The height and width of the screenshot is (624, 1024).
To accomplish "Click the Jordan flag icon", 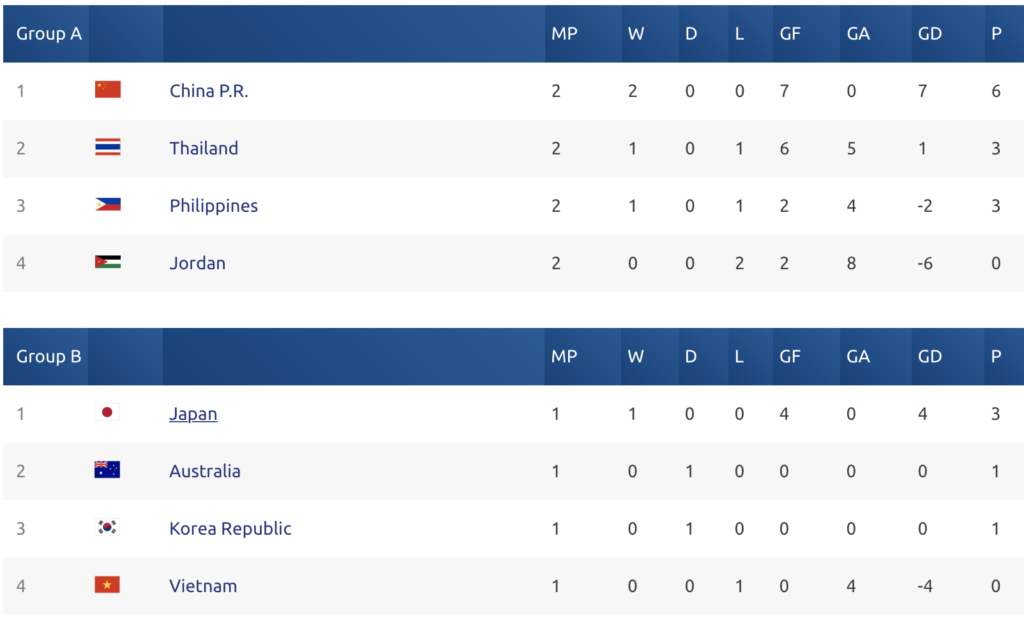I will pyautogui.click(x=108, y=262).
